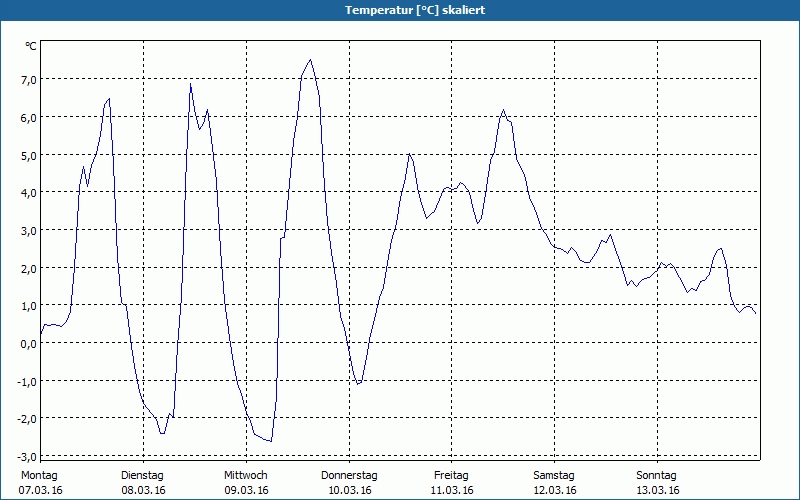Viewport: 800px width, 500px height.
Task: Click the 07.03.16 date label
Action: [40, 491]
